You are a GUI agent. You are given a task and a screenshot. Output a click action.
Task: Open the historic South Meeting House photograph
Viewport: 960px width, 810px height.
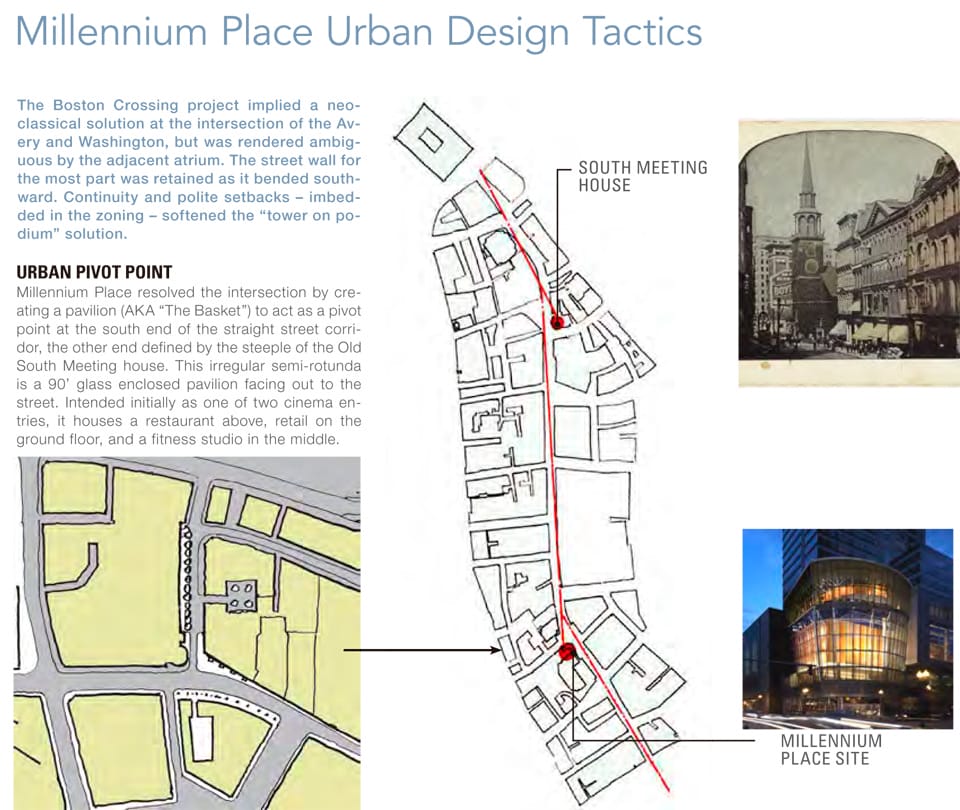pos(849,253)
